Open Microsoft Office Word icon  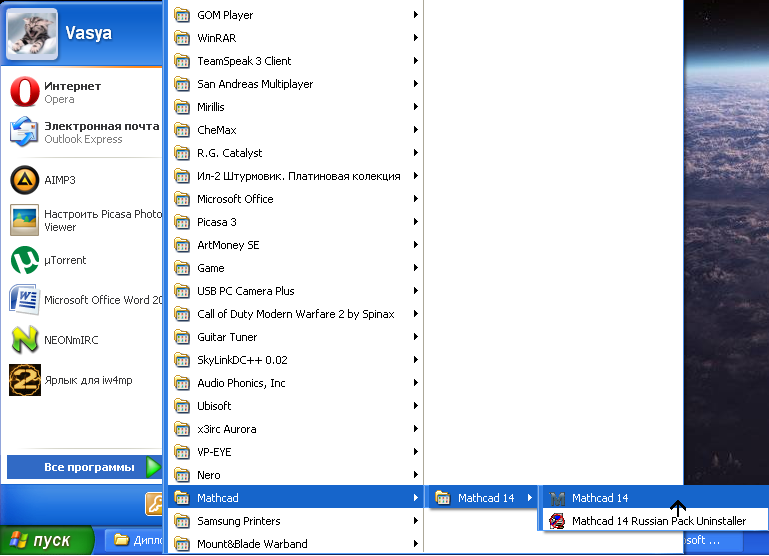[x=25, y=300]
